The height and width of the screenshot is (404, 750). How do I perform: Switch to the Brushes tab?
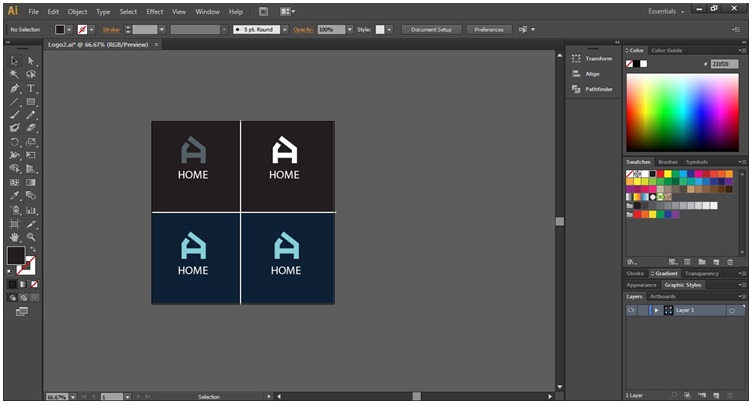(x=667, y=161)
